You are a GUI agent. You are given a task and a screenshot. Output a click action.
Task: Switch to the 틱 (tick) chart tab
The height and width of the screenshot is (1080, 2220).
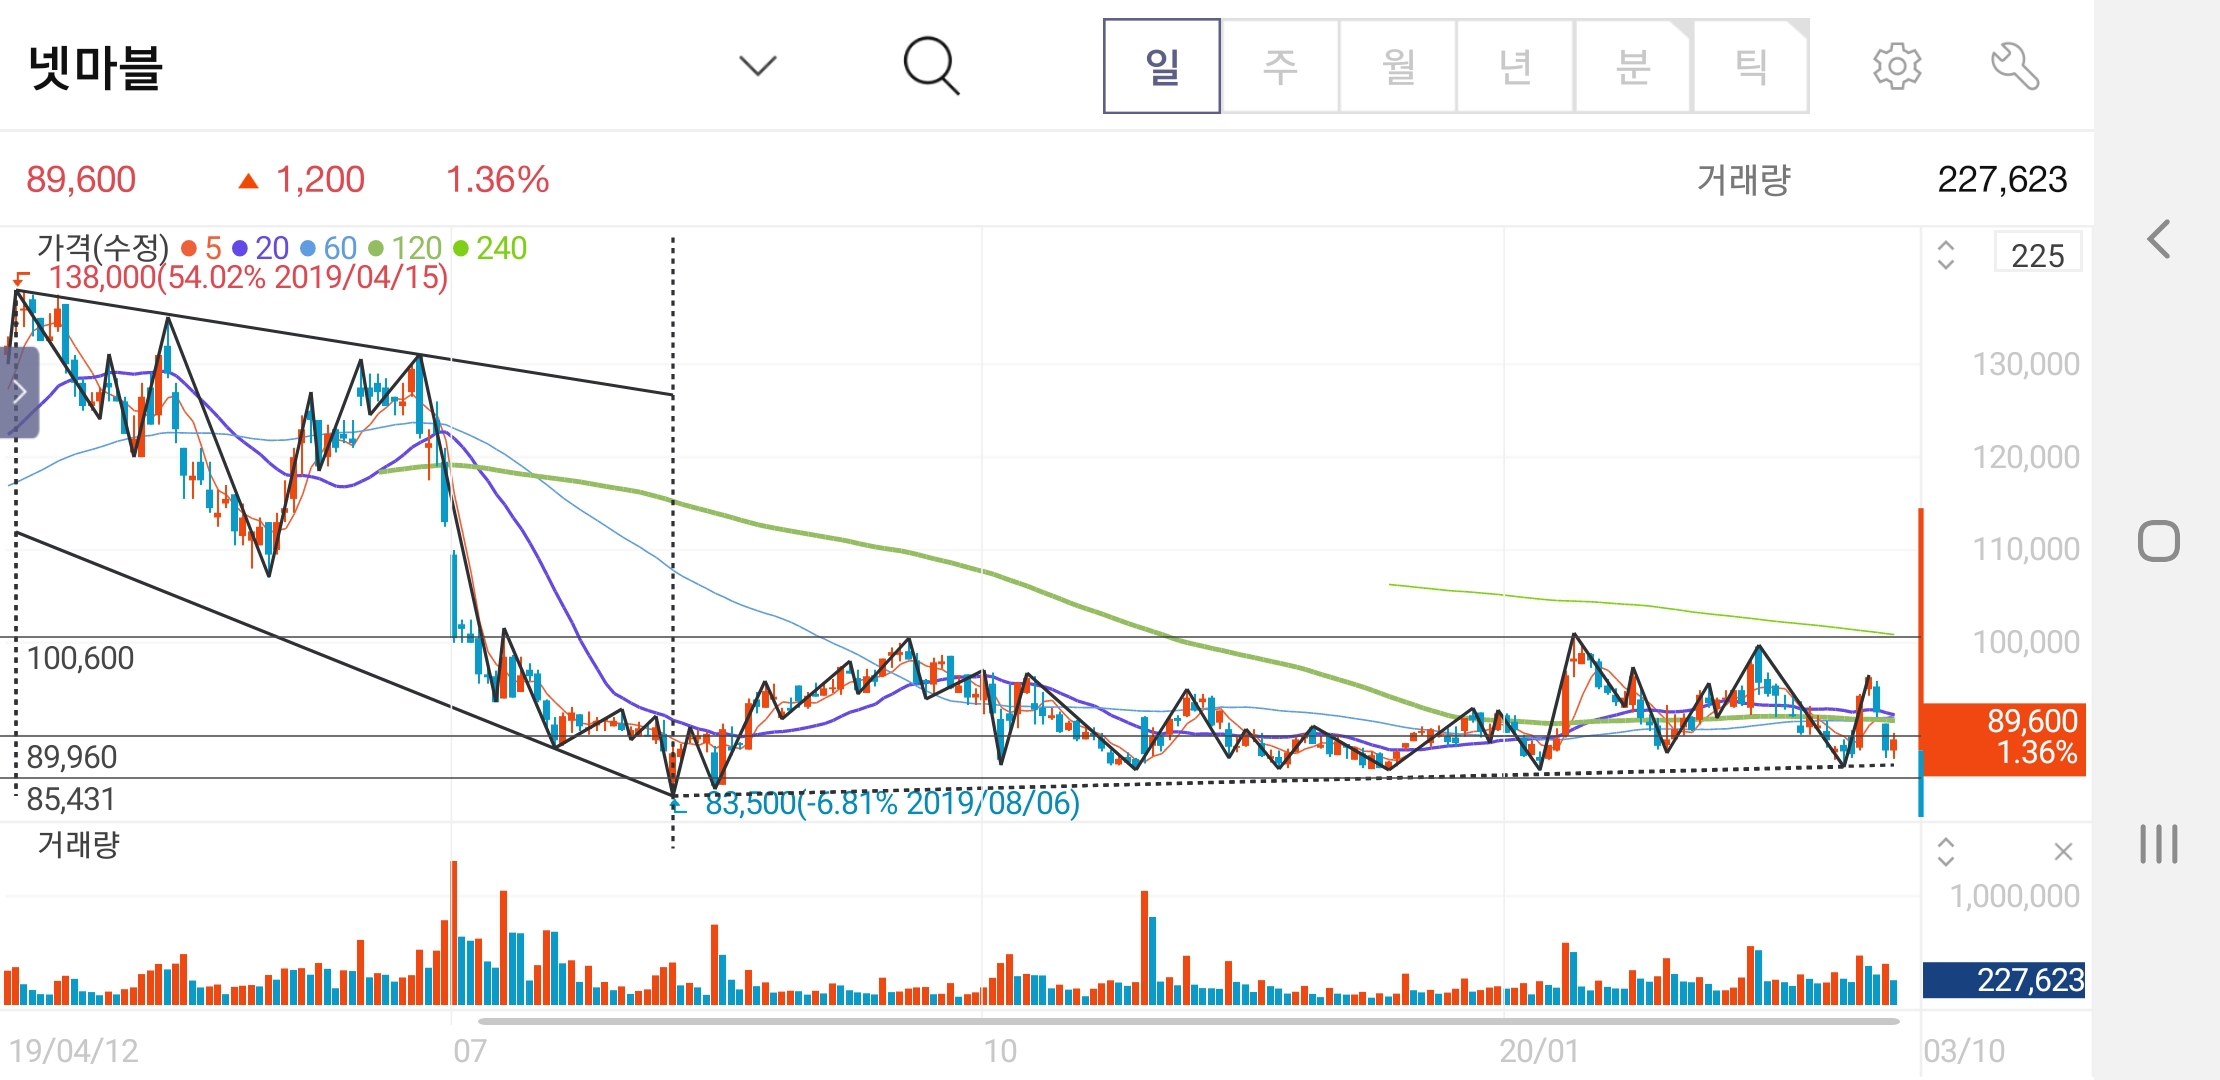[1751, 66]
